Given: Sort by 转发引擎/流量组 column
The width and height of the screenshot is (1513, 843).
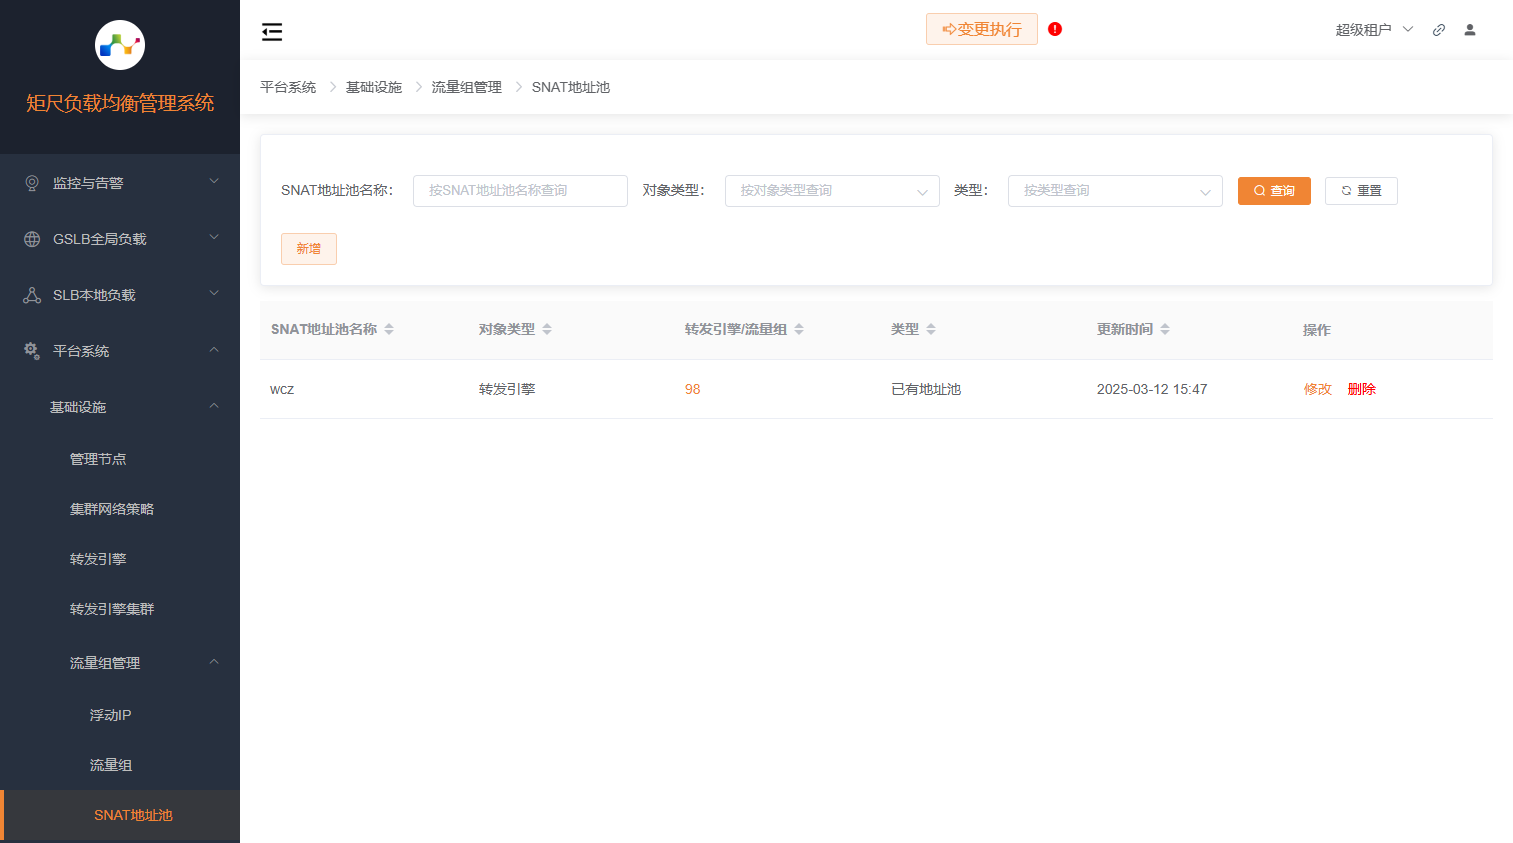Looking at the screenshot, I should click(799, 329).
